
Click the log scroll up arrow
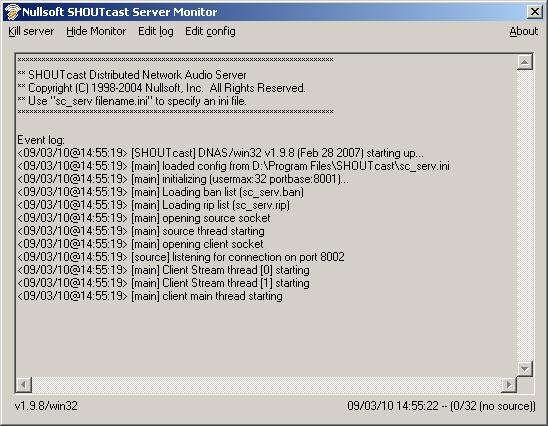click(524, 62)
